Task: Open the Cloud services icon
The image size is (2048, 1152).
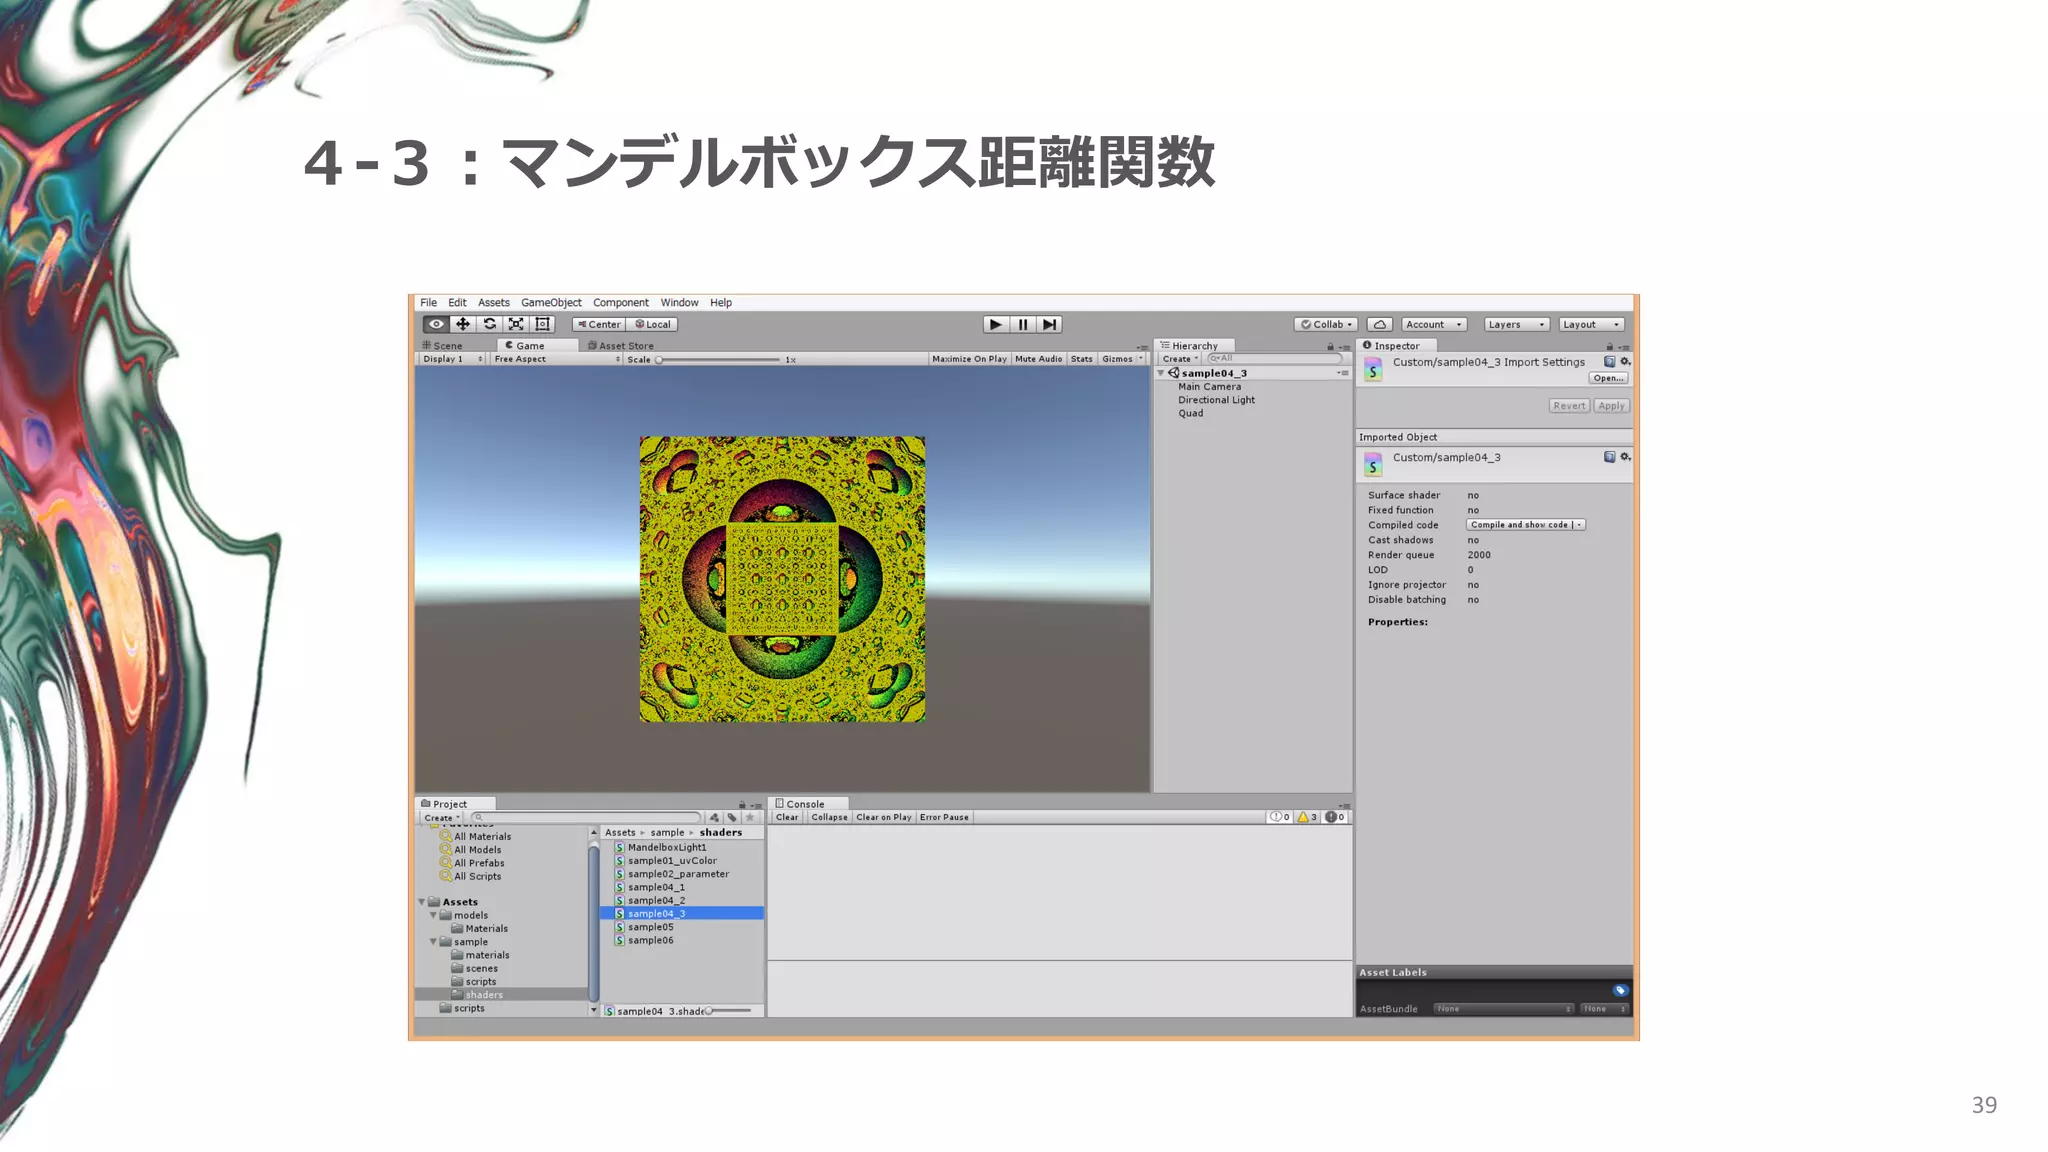Action: coord(1380,324)
